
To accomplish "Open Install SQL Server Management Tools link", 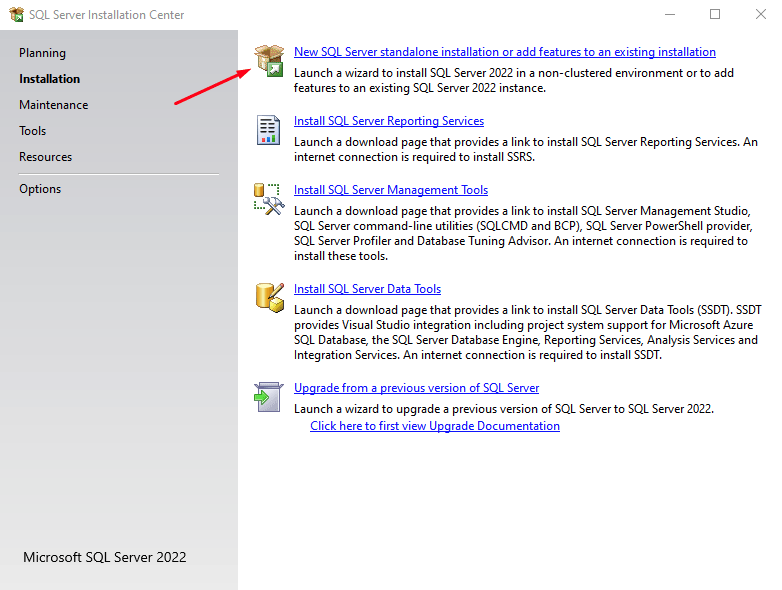I will [391, 190].
